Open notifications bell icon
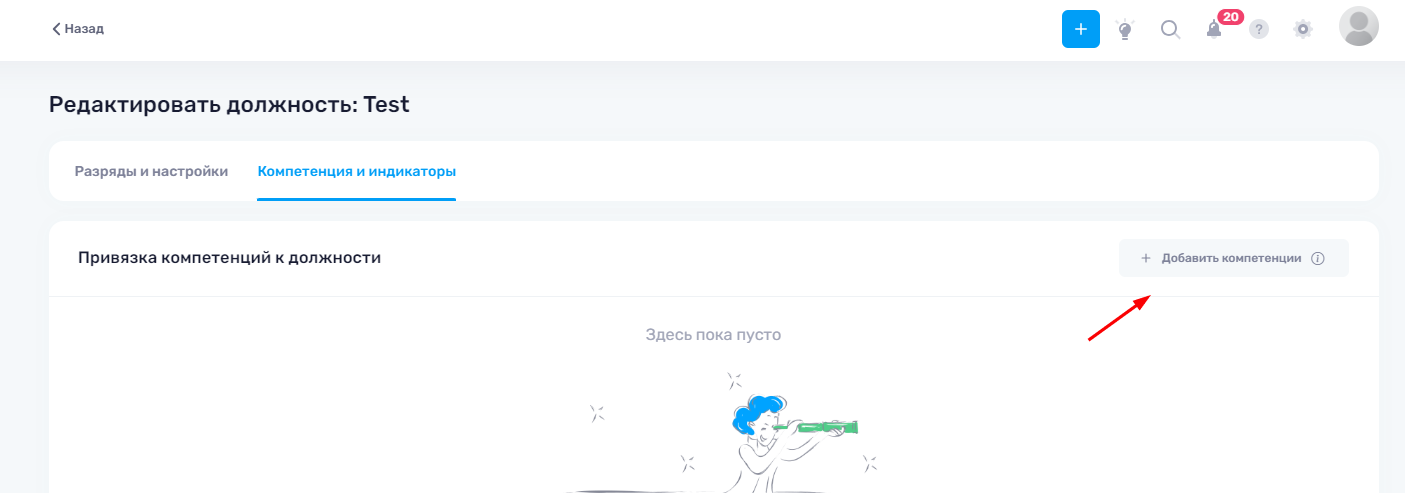Viewport: 1405px width, 493px height. 1214,30
